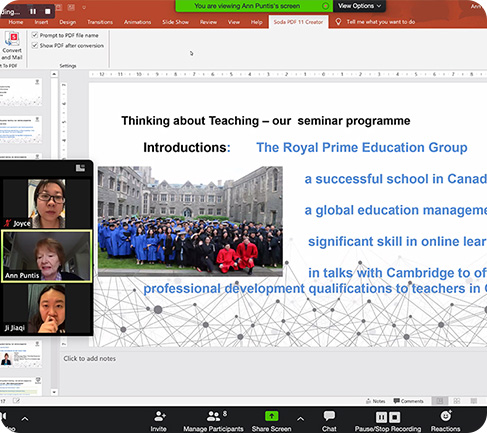Image resolution: width=487 pixels, height=433 pixels.
Task: Select the bottom slide thumbnail in panel
Action: click(x=21, y=386)
